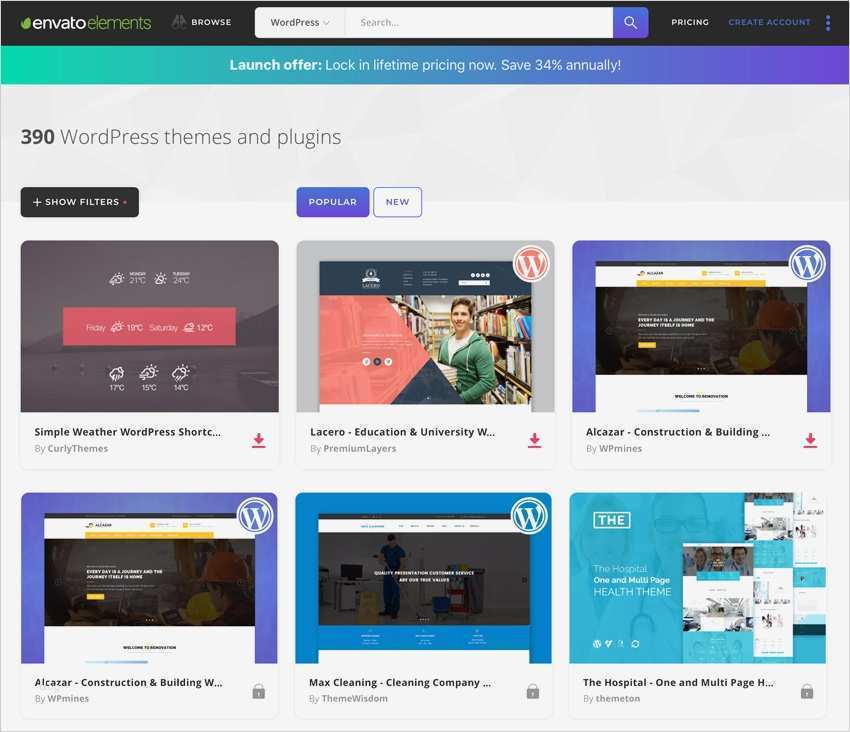Visit author CurlyThemes profile

(78, 449)
